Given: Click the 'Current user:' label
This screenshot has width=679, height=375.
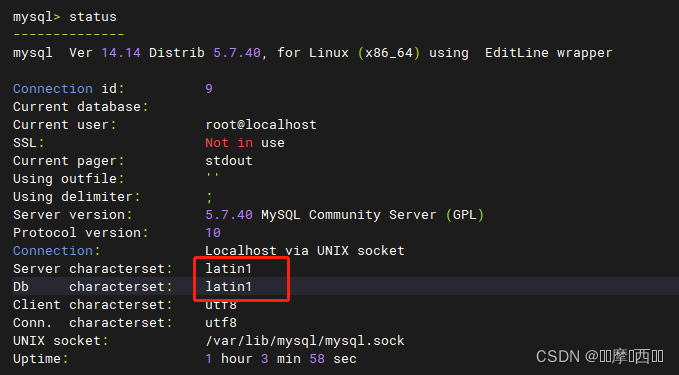Looking at the screenshot, I should click(x=65, y=125).
